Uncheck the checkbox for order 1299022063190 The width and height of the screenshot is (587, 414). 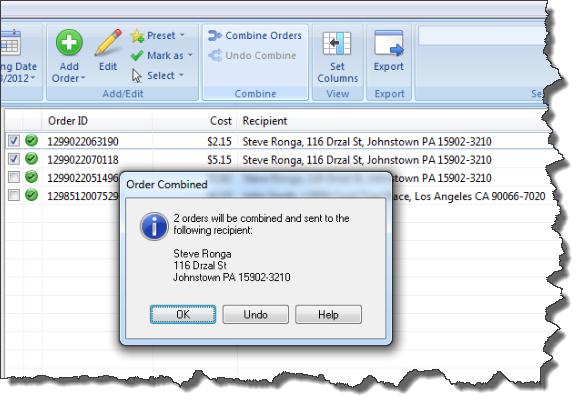(14, 141)
